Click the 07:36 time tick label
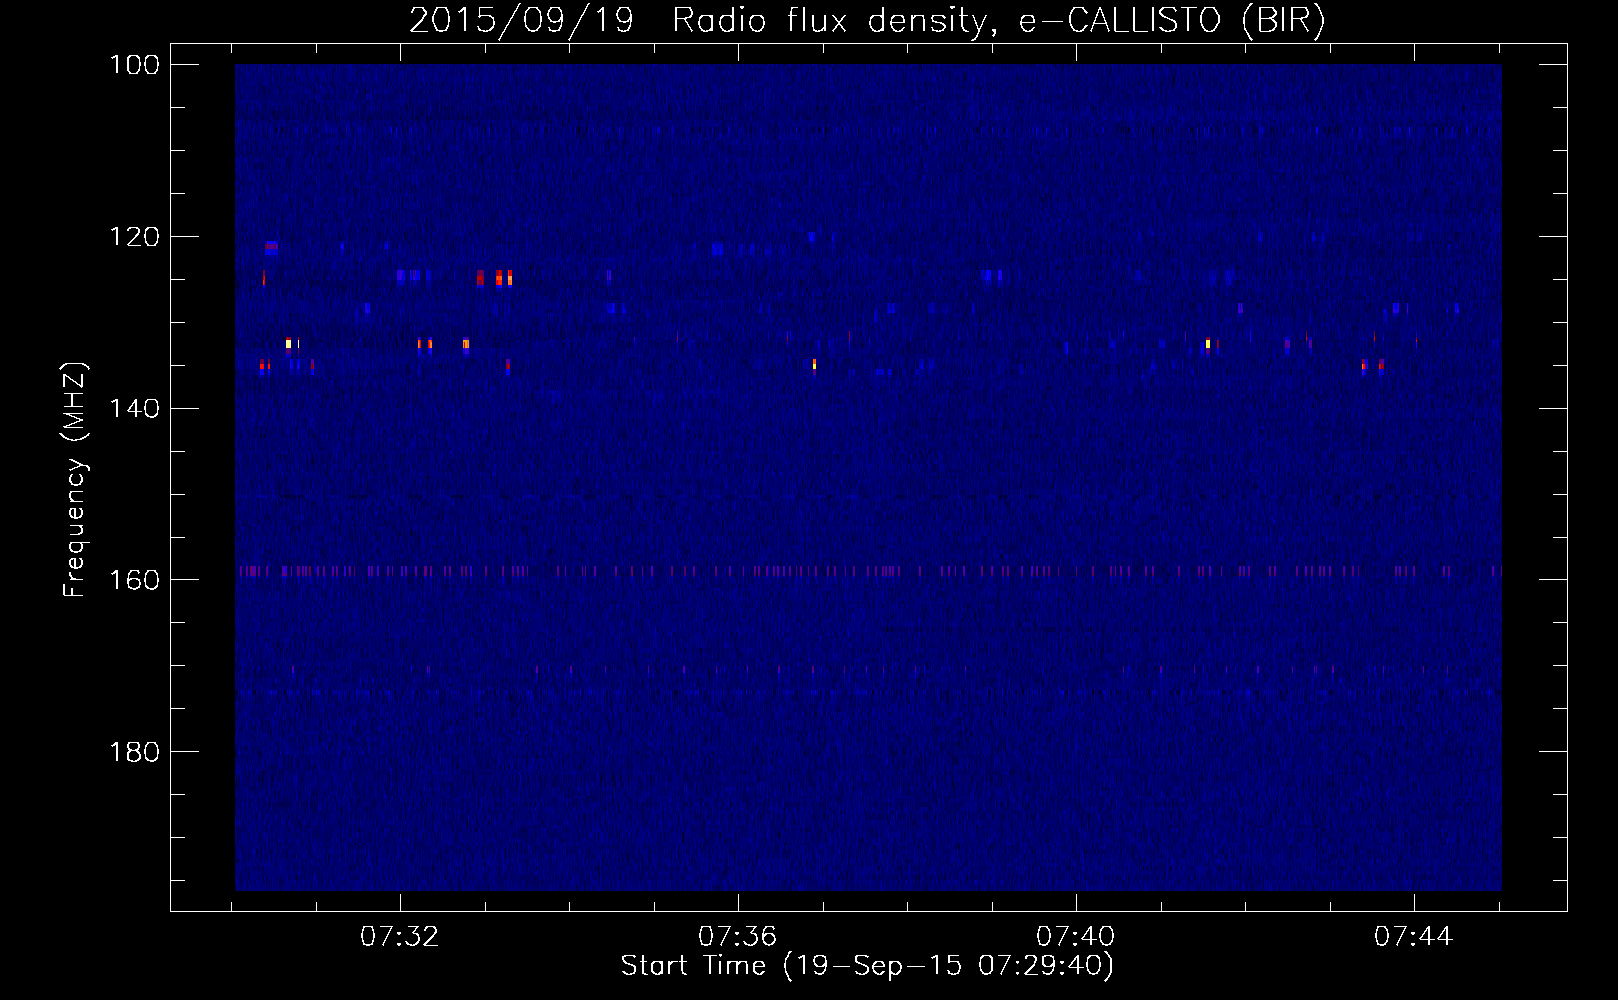The image size is (1618, 1000). pos(738,937)
